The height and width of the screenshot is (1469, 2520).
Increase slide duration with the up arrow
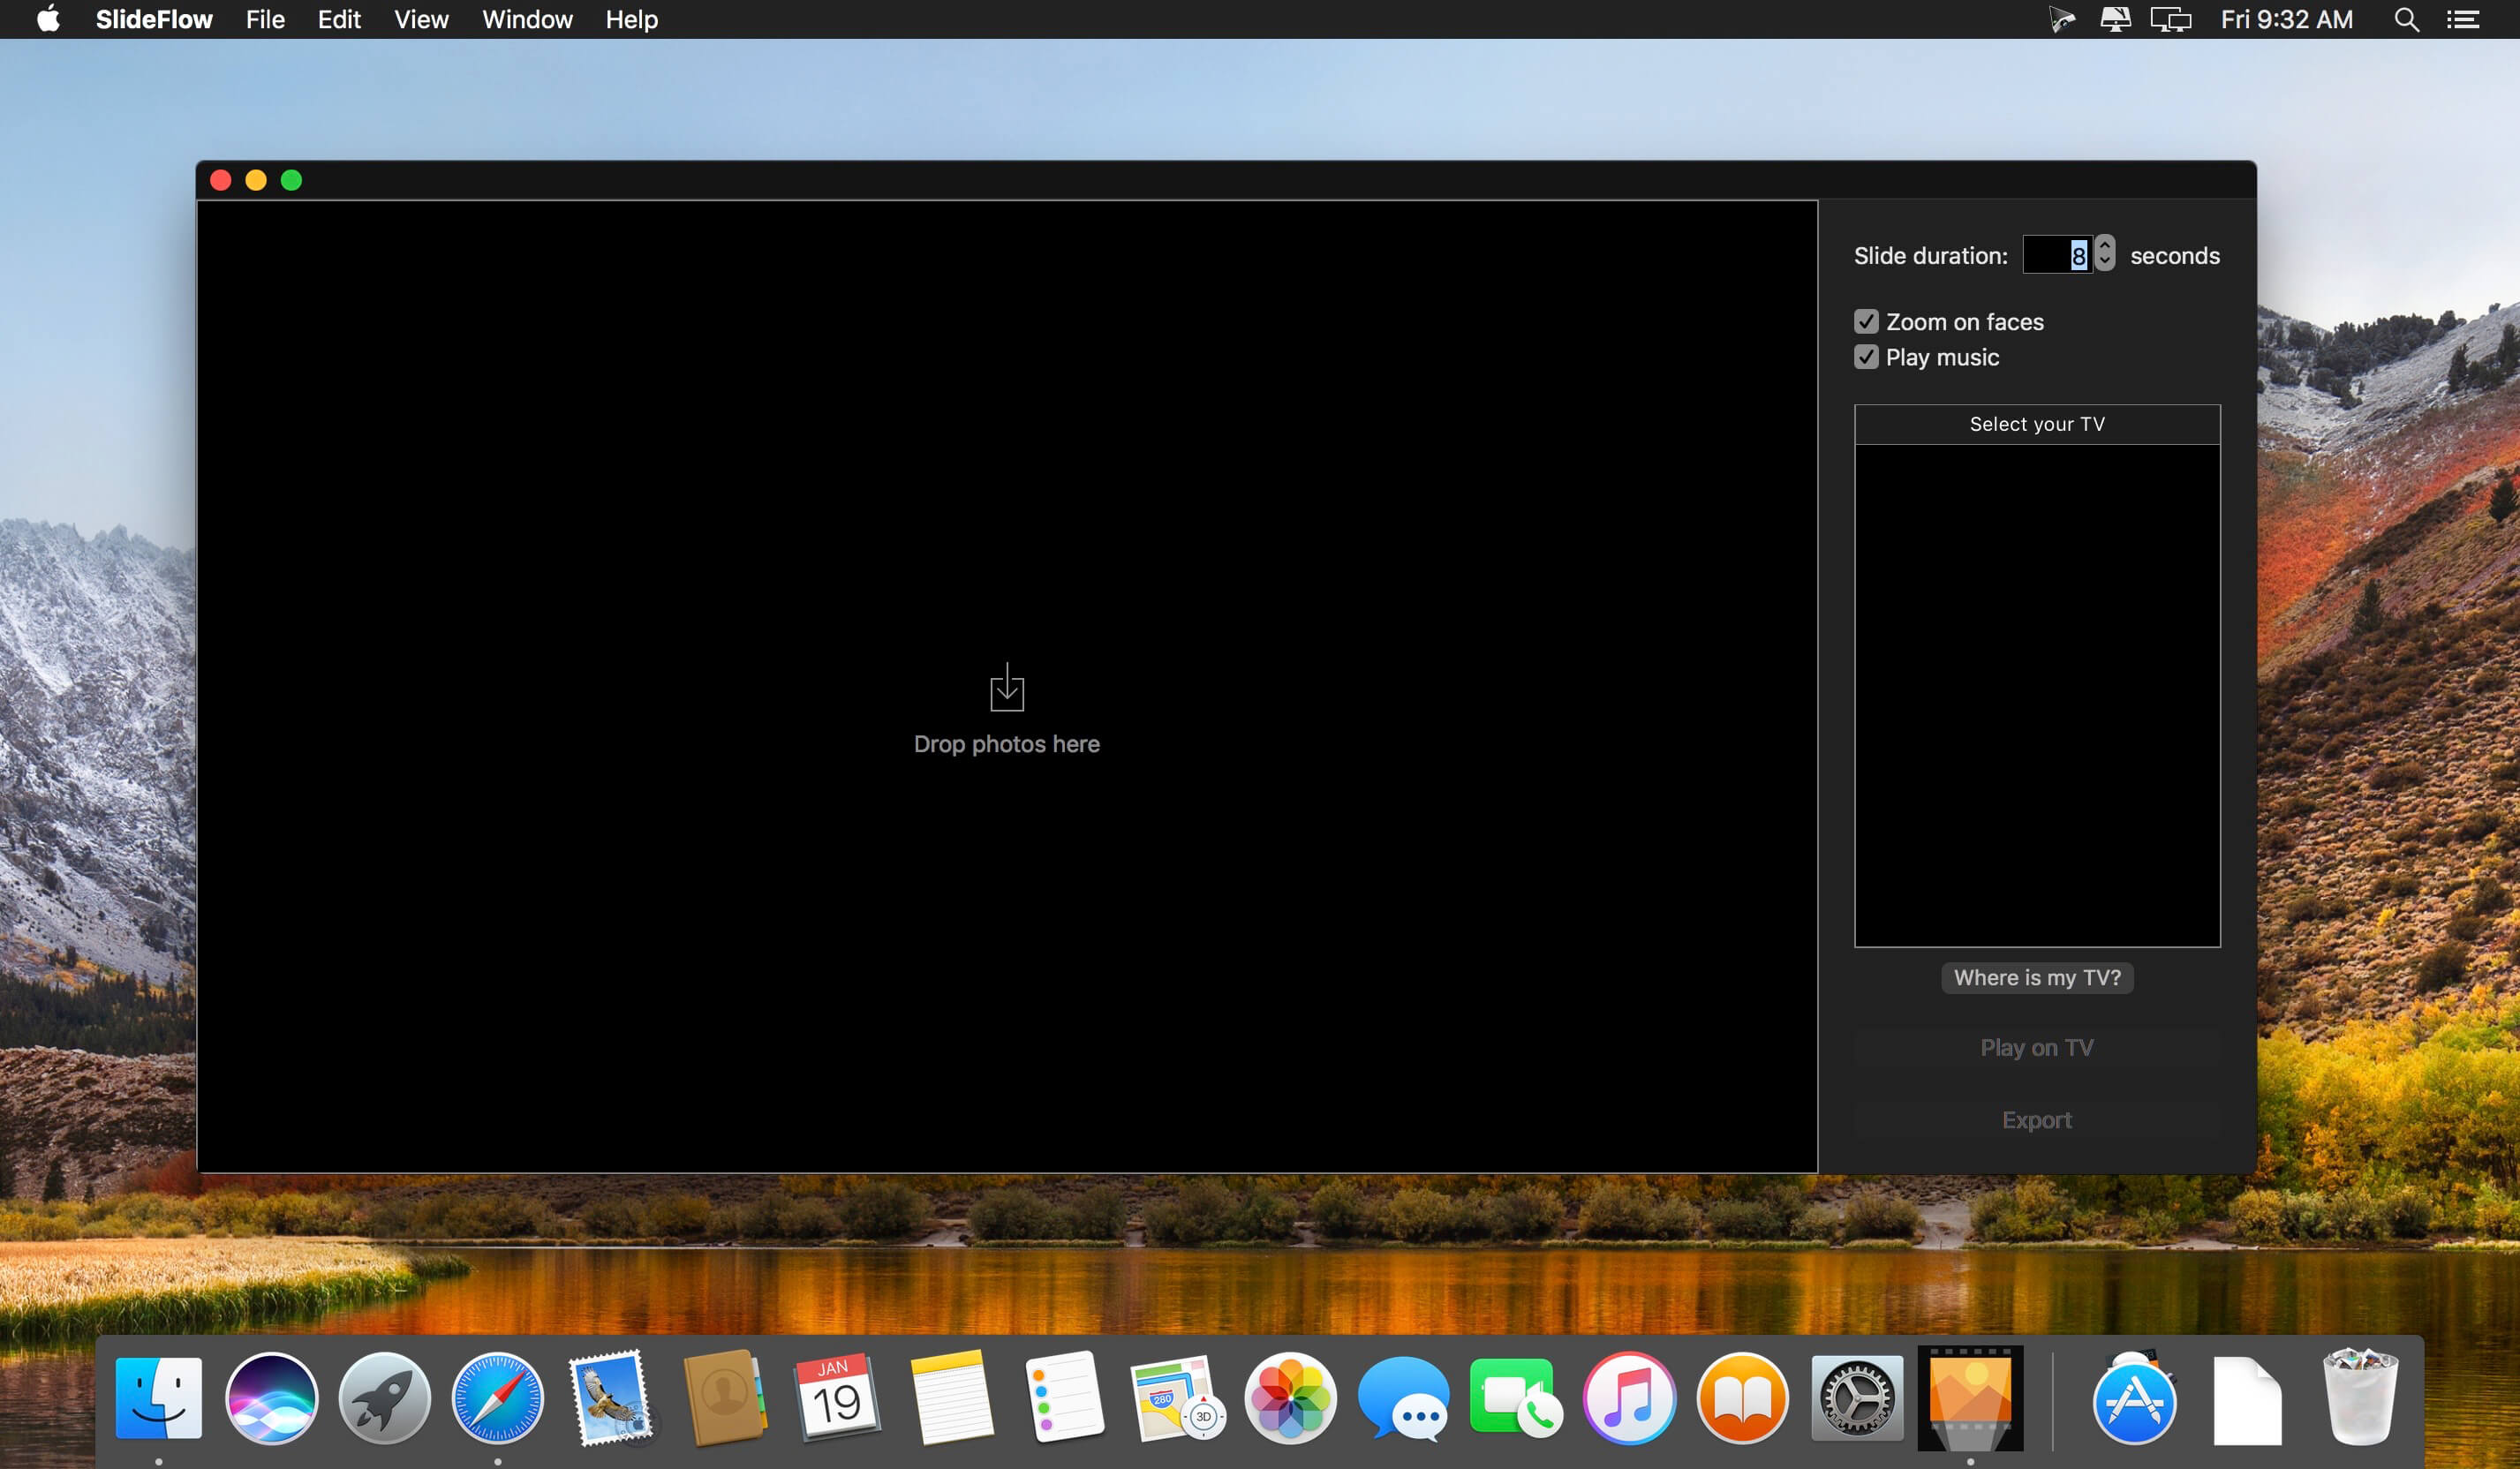(2105, 245)
